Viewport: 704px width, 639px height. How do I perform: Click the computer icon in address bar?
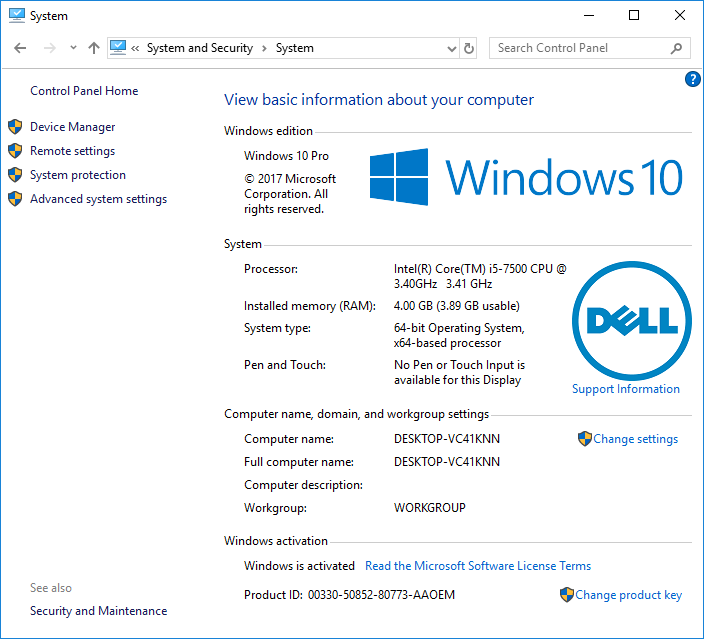pyautogui.click(x=118, y=48)
